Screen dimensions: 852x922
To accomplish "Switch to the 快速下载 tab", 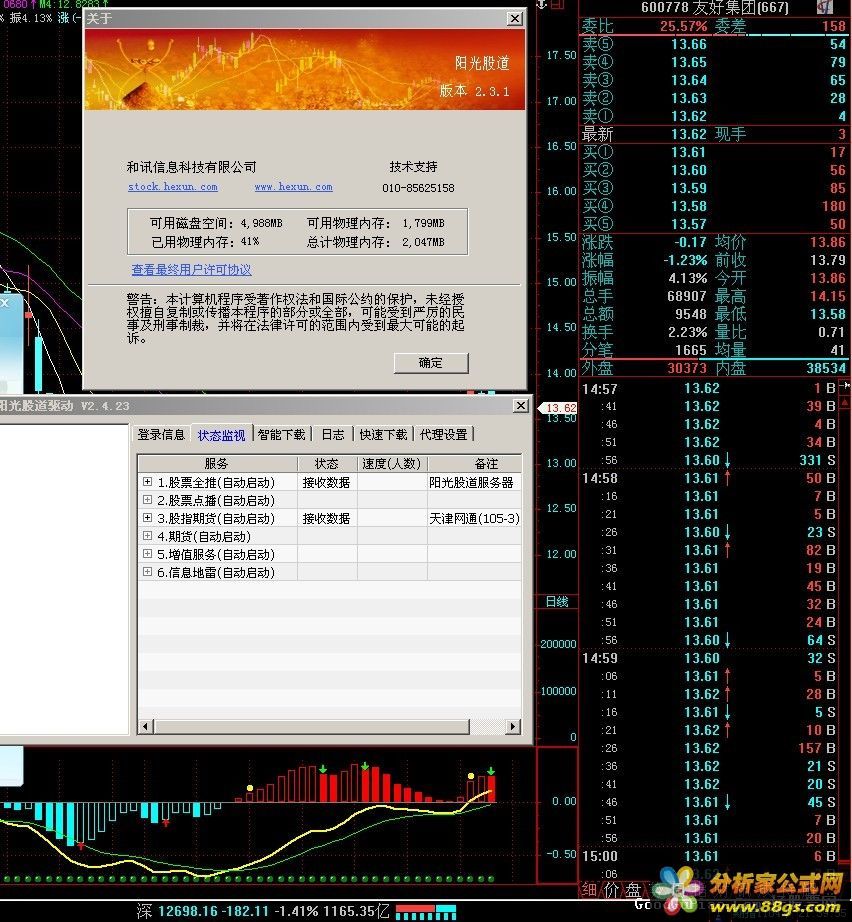I will (x=383, y=435).
